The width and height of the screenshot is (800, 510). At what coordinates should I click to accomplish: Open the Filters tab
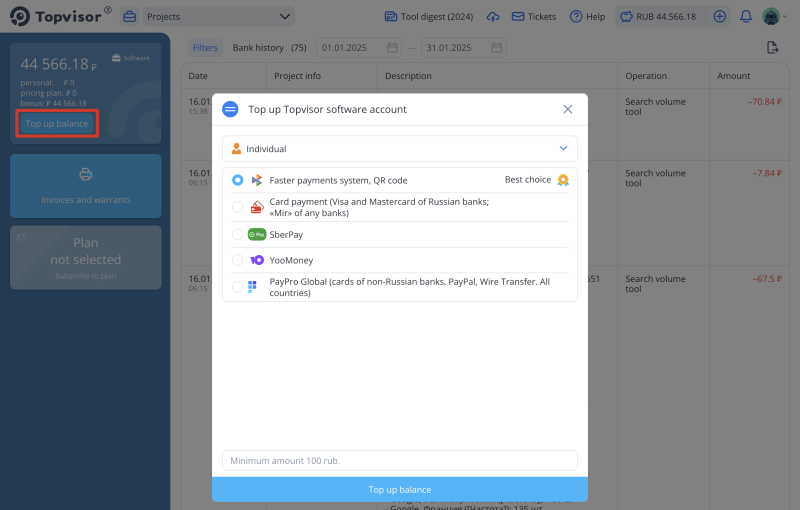coord(205,48)
